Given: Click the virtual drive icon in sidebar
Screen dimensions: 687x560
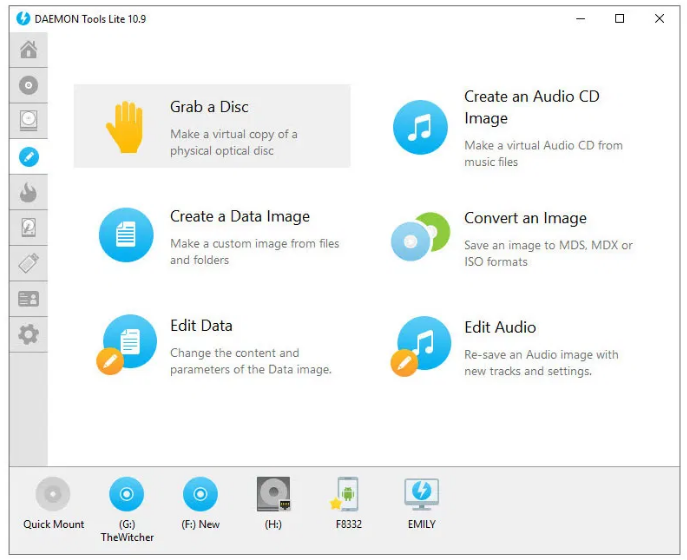Looking at the screenshot, I should pos(28,121).
